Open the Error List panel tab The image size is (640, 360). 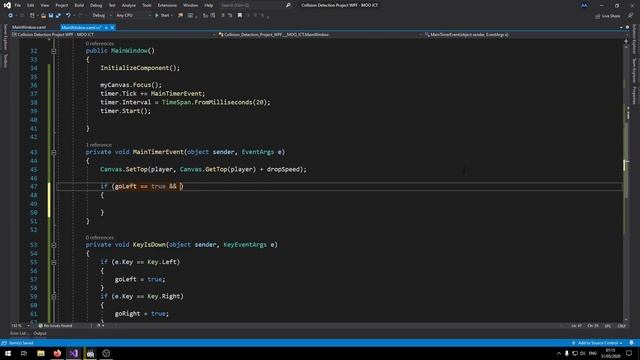click(x=19, y=333)
